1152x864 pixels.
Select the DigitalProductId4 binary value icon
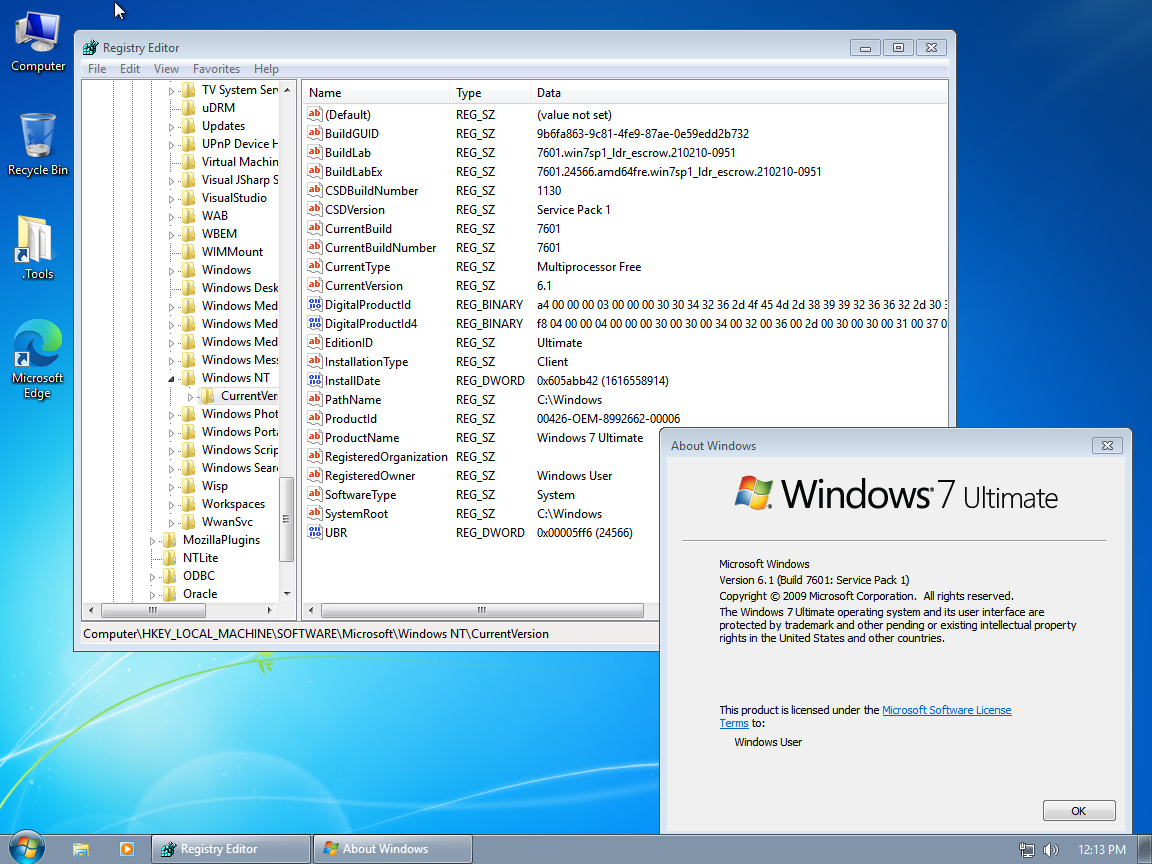314,324
